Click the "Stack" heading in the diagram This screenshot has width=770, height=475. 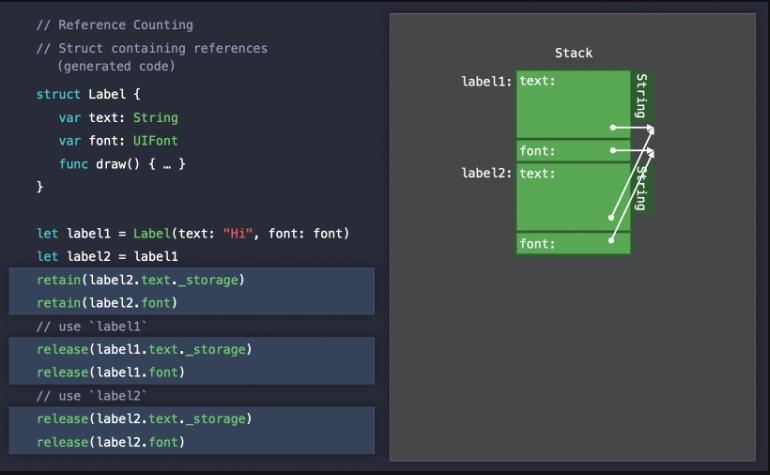[573, 53]
